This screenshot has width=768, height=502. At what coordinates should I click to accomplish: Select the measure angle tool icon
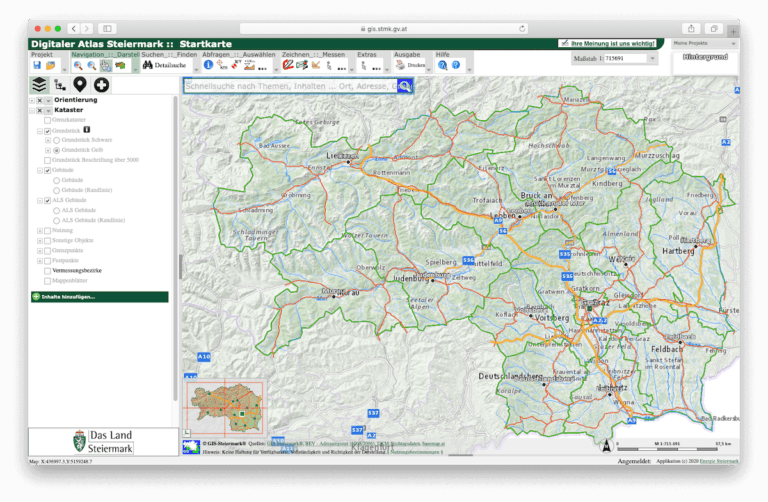pyautogui.click(x=316, y=65)
